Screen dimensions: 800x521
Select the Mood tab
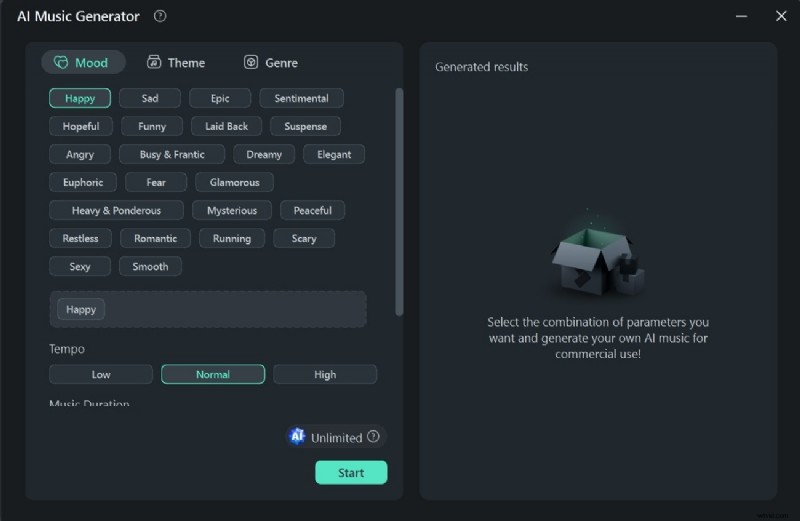pyautogui.click(x=83, y=62)
